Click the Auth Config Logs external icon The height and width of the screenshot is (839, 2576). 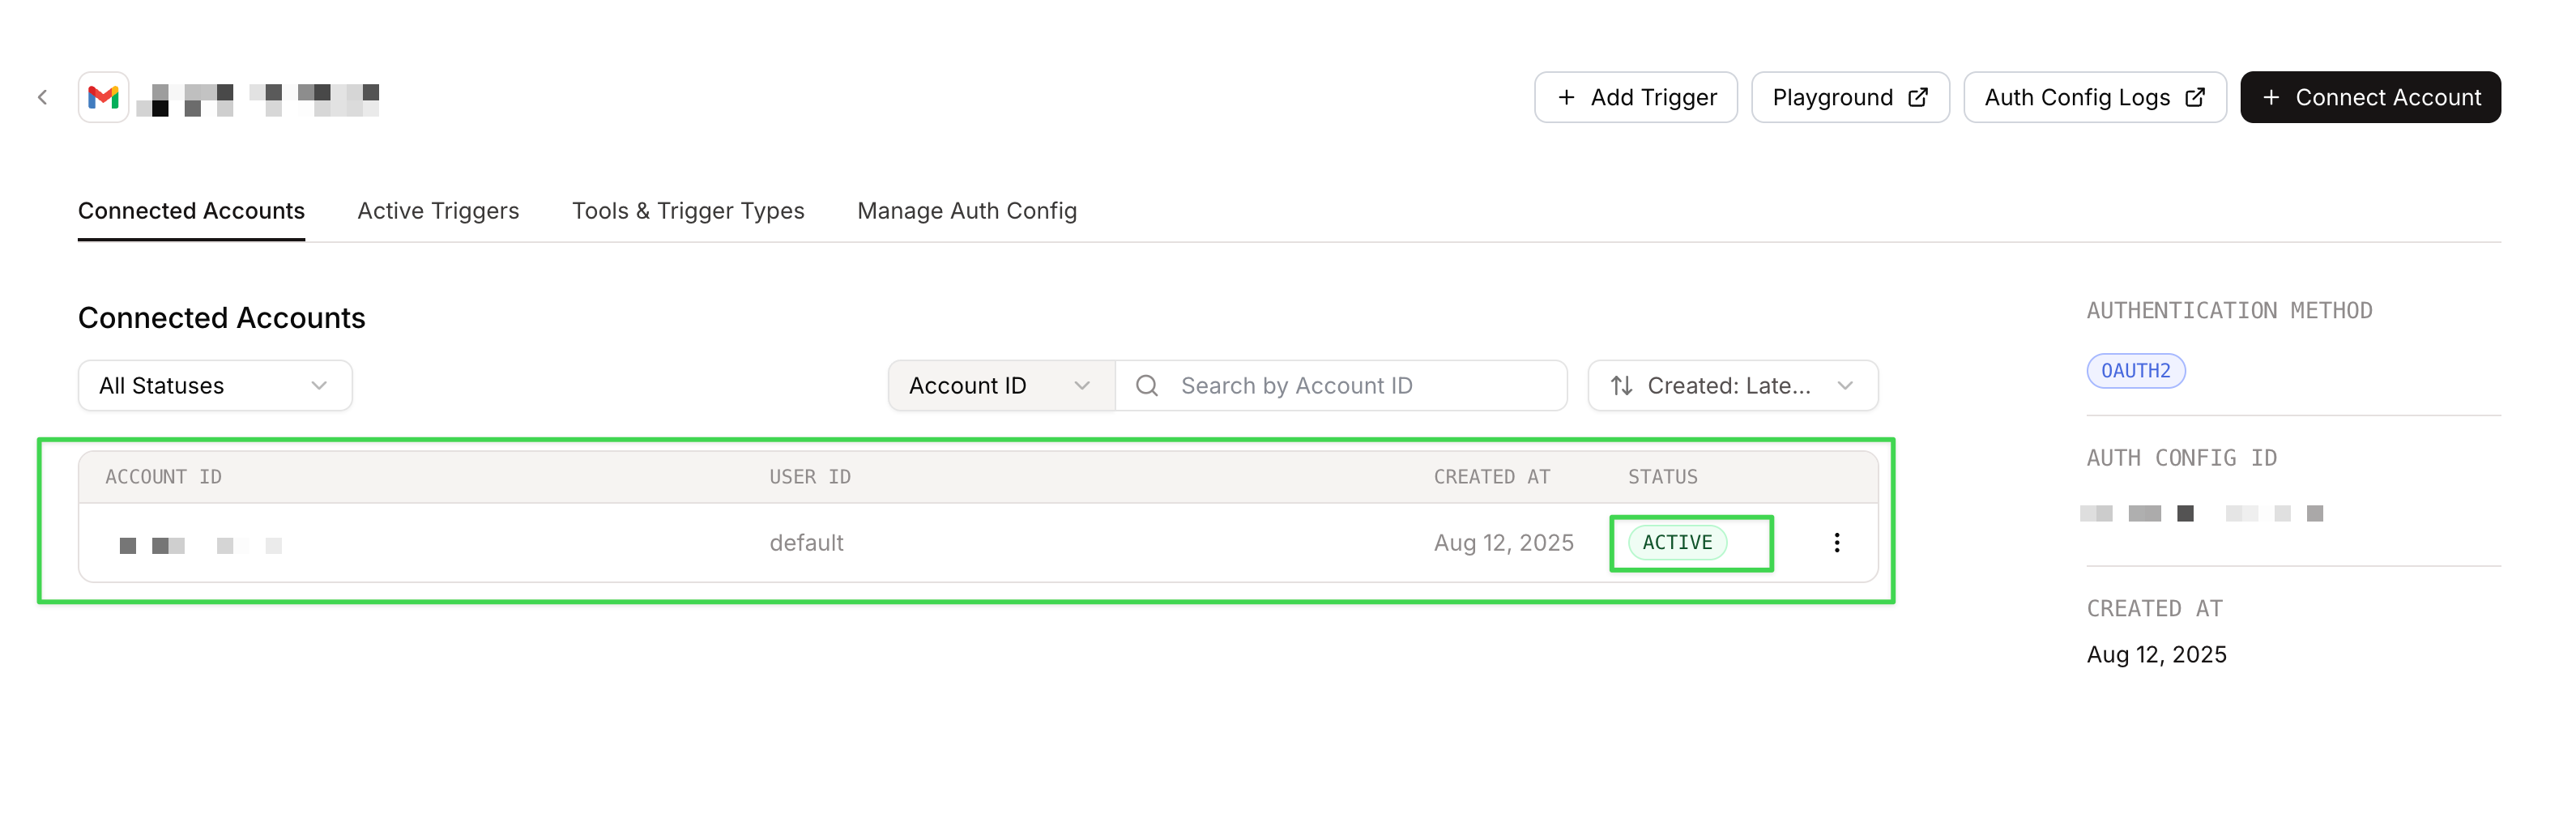pos(2195,97)
